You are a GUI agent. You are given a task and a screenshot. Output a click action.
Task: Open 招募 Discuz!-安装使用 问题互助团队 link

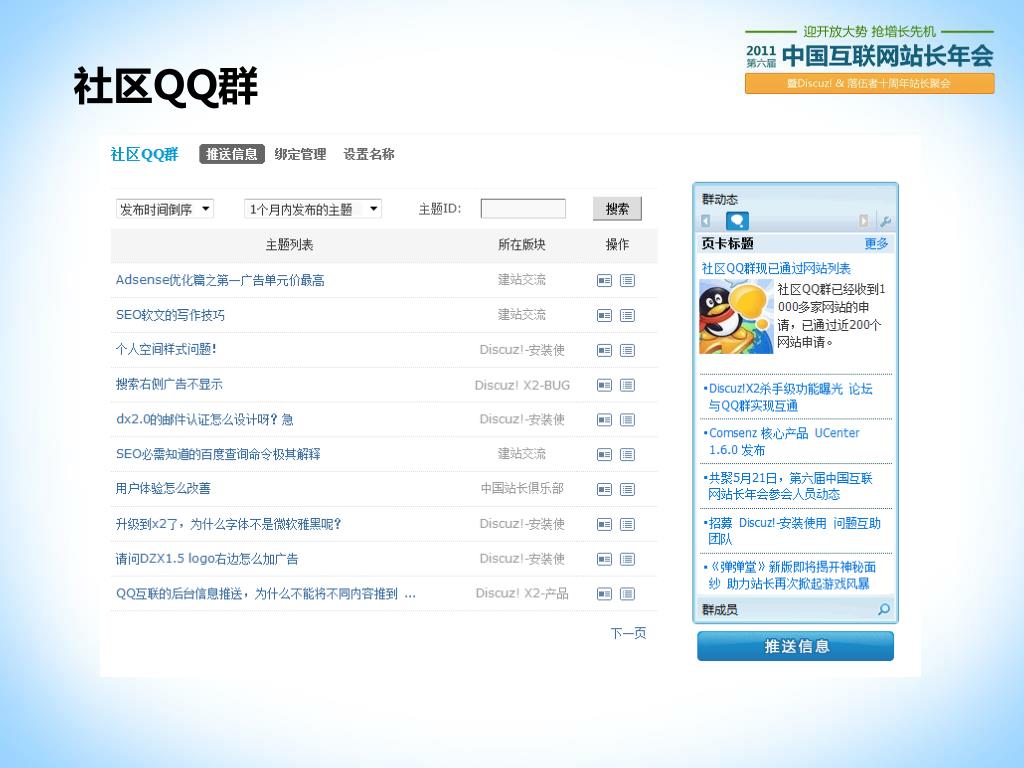(793, 530)
